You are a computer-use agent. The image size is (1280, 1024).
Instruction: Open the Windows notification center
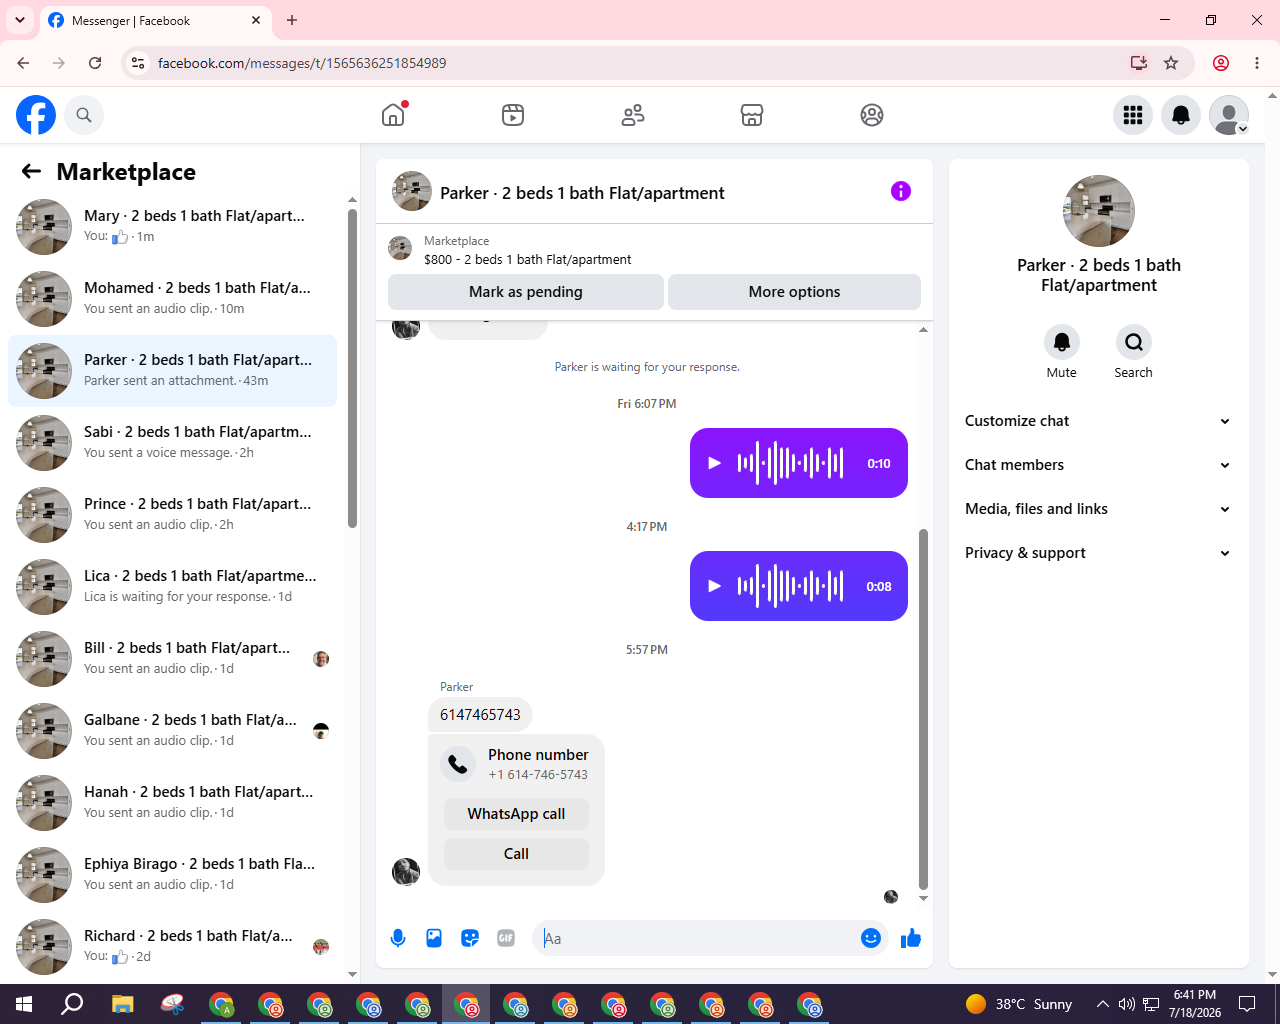click(1247, 1004)
